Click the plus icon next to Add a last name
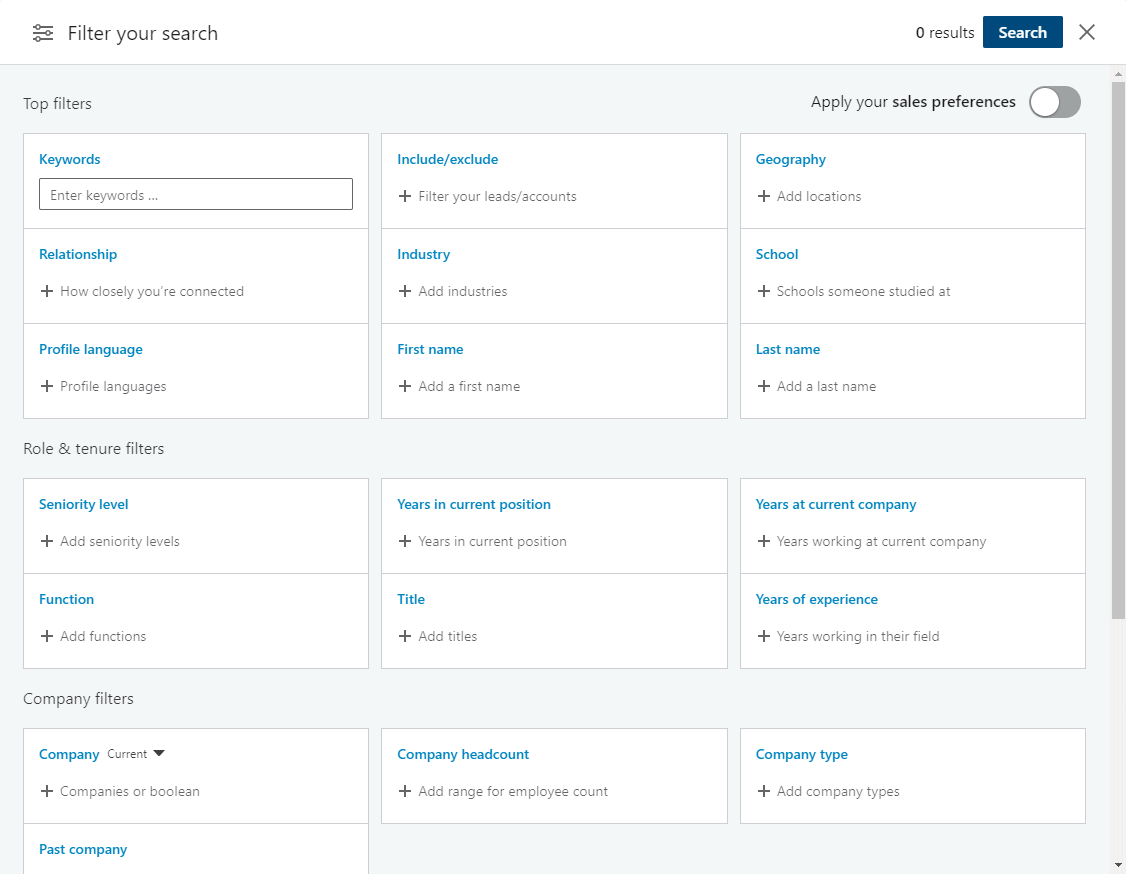 click(x=763, y=386)
